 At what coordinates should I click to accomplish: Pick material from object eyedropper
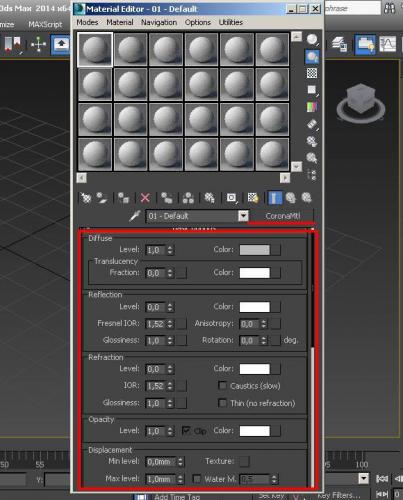[135, 216]
